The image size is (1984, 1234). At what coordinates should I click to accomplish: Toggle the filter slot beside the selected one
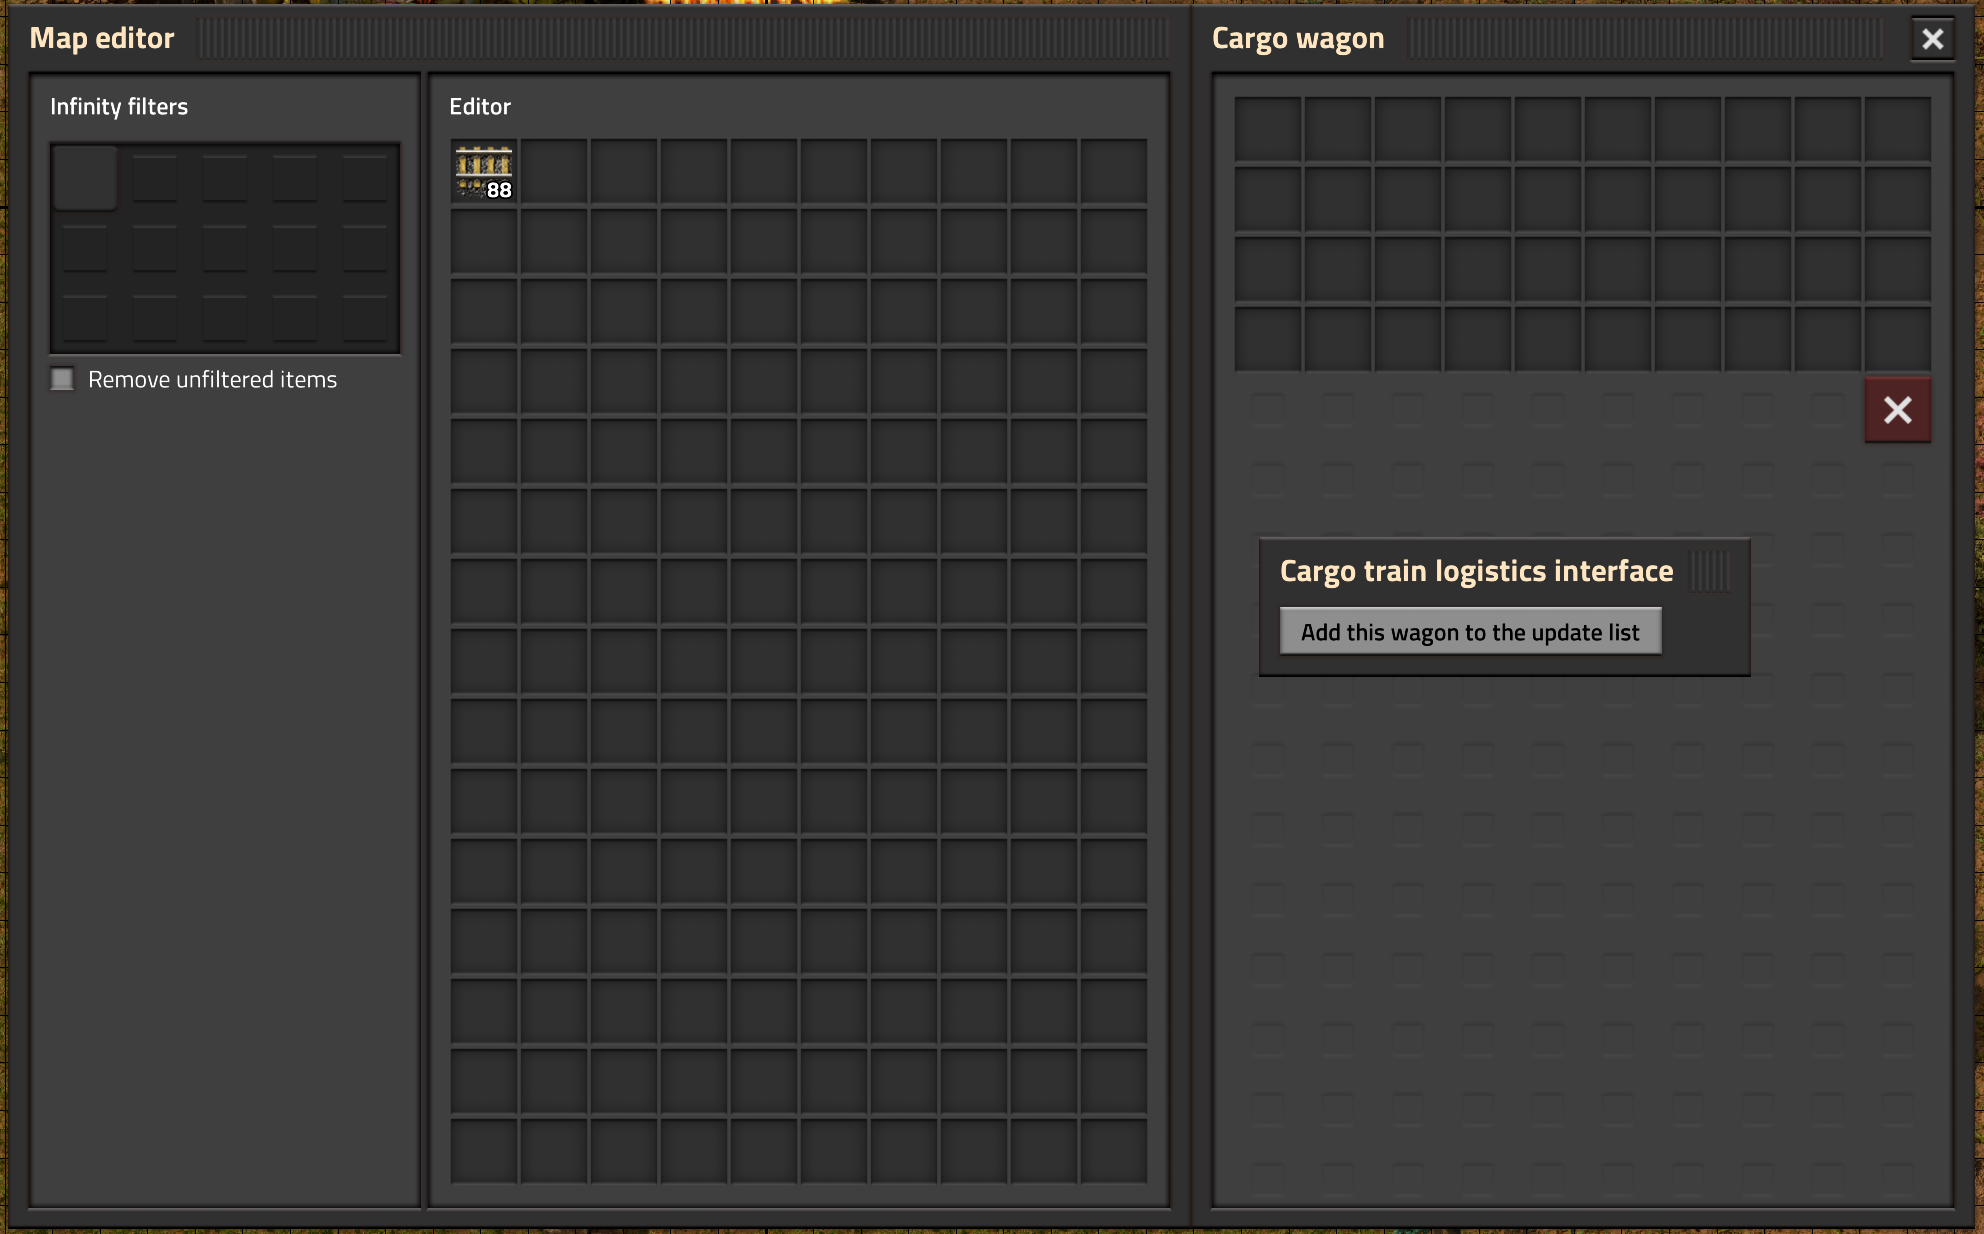(x=154, y=177)
